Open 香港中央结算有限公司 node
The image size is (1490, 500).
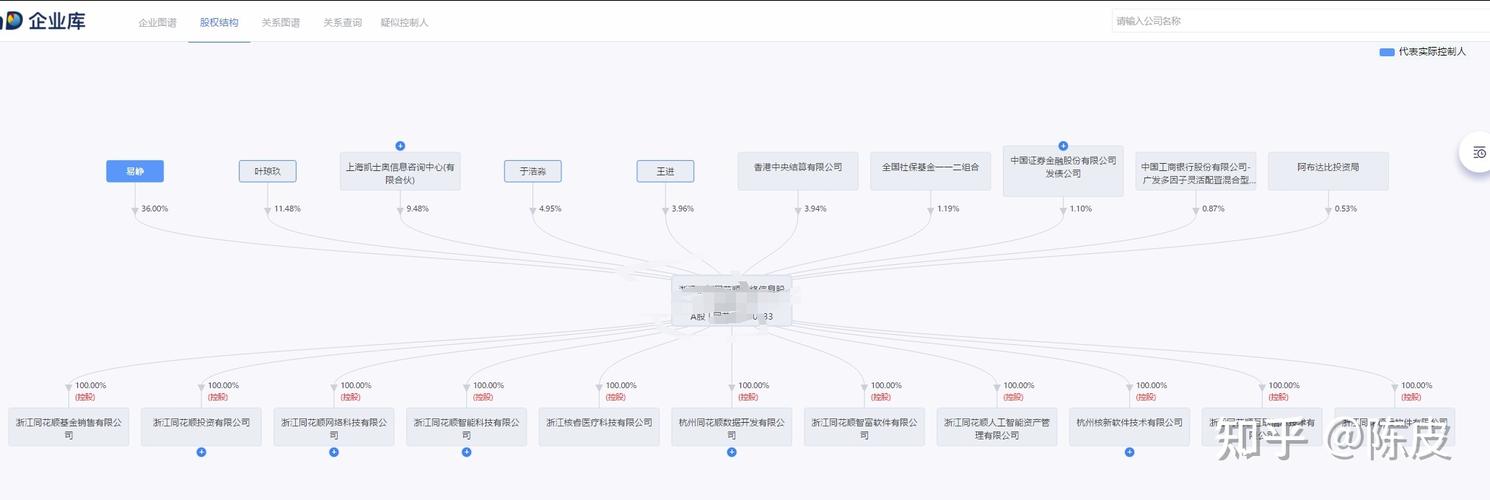(798, 171)
